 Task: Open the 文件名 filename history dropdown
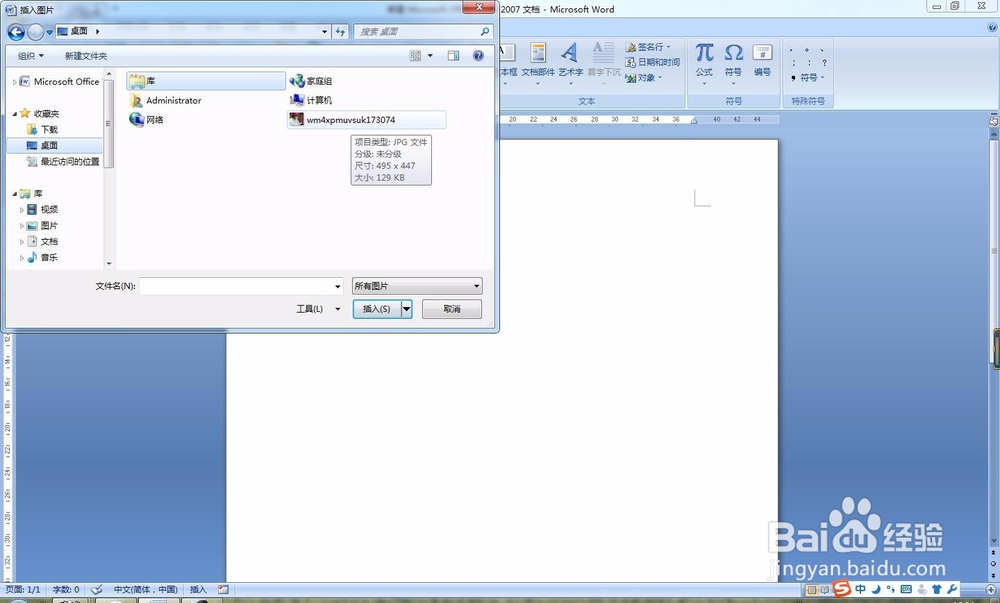point(338,286)
